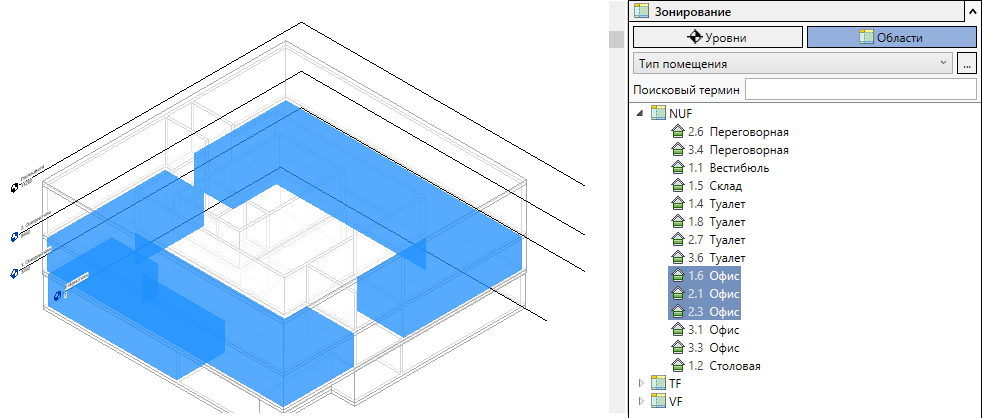
Task: Expand the TF tree group
Action: coord(640,382)
